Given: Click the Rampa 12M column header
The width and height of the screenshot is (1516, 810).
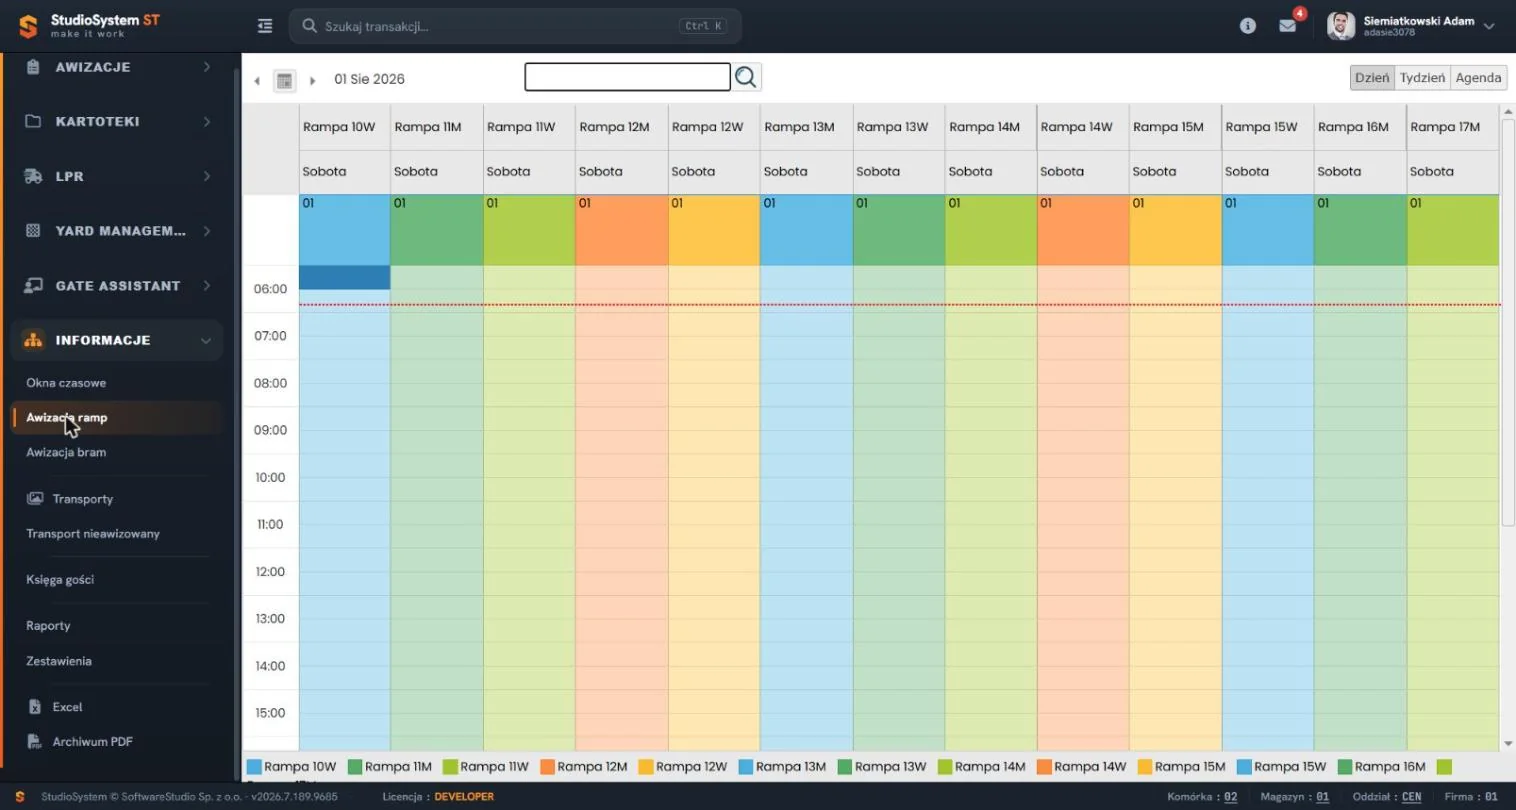Looking at the screenshot, I should pyautogui.click(x=621, y=127).
